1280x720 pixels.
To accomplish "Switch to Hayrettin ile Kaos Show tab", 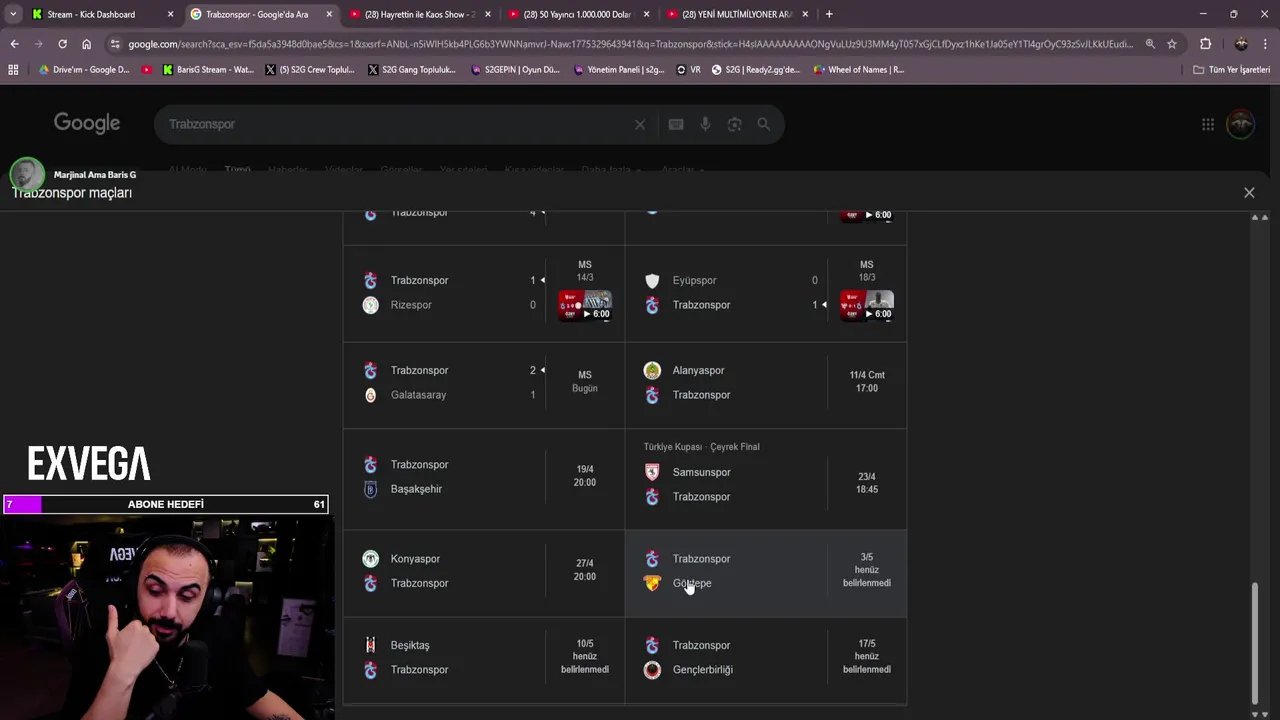I will coord(419,14).
